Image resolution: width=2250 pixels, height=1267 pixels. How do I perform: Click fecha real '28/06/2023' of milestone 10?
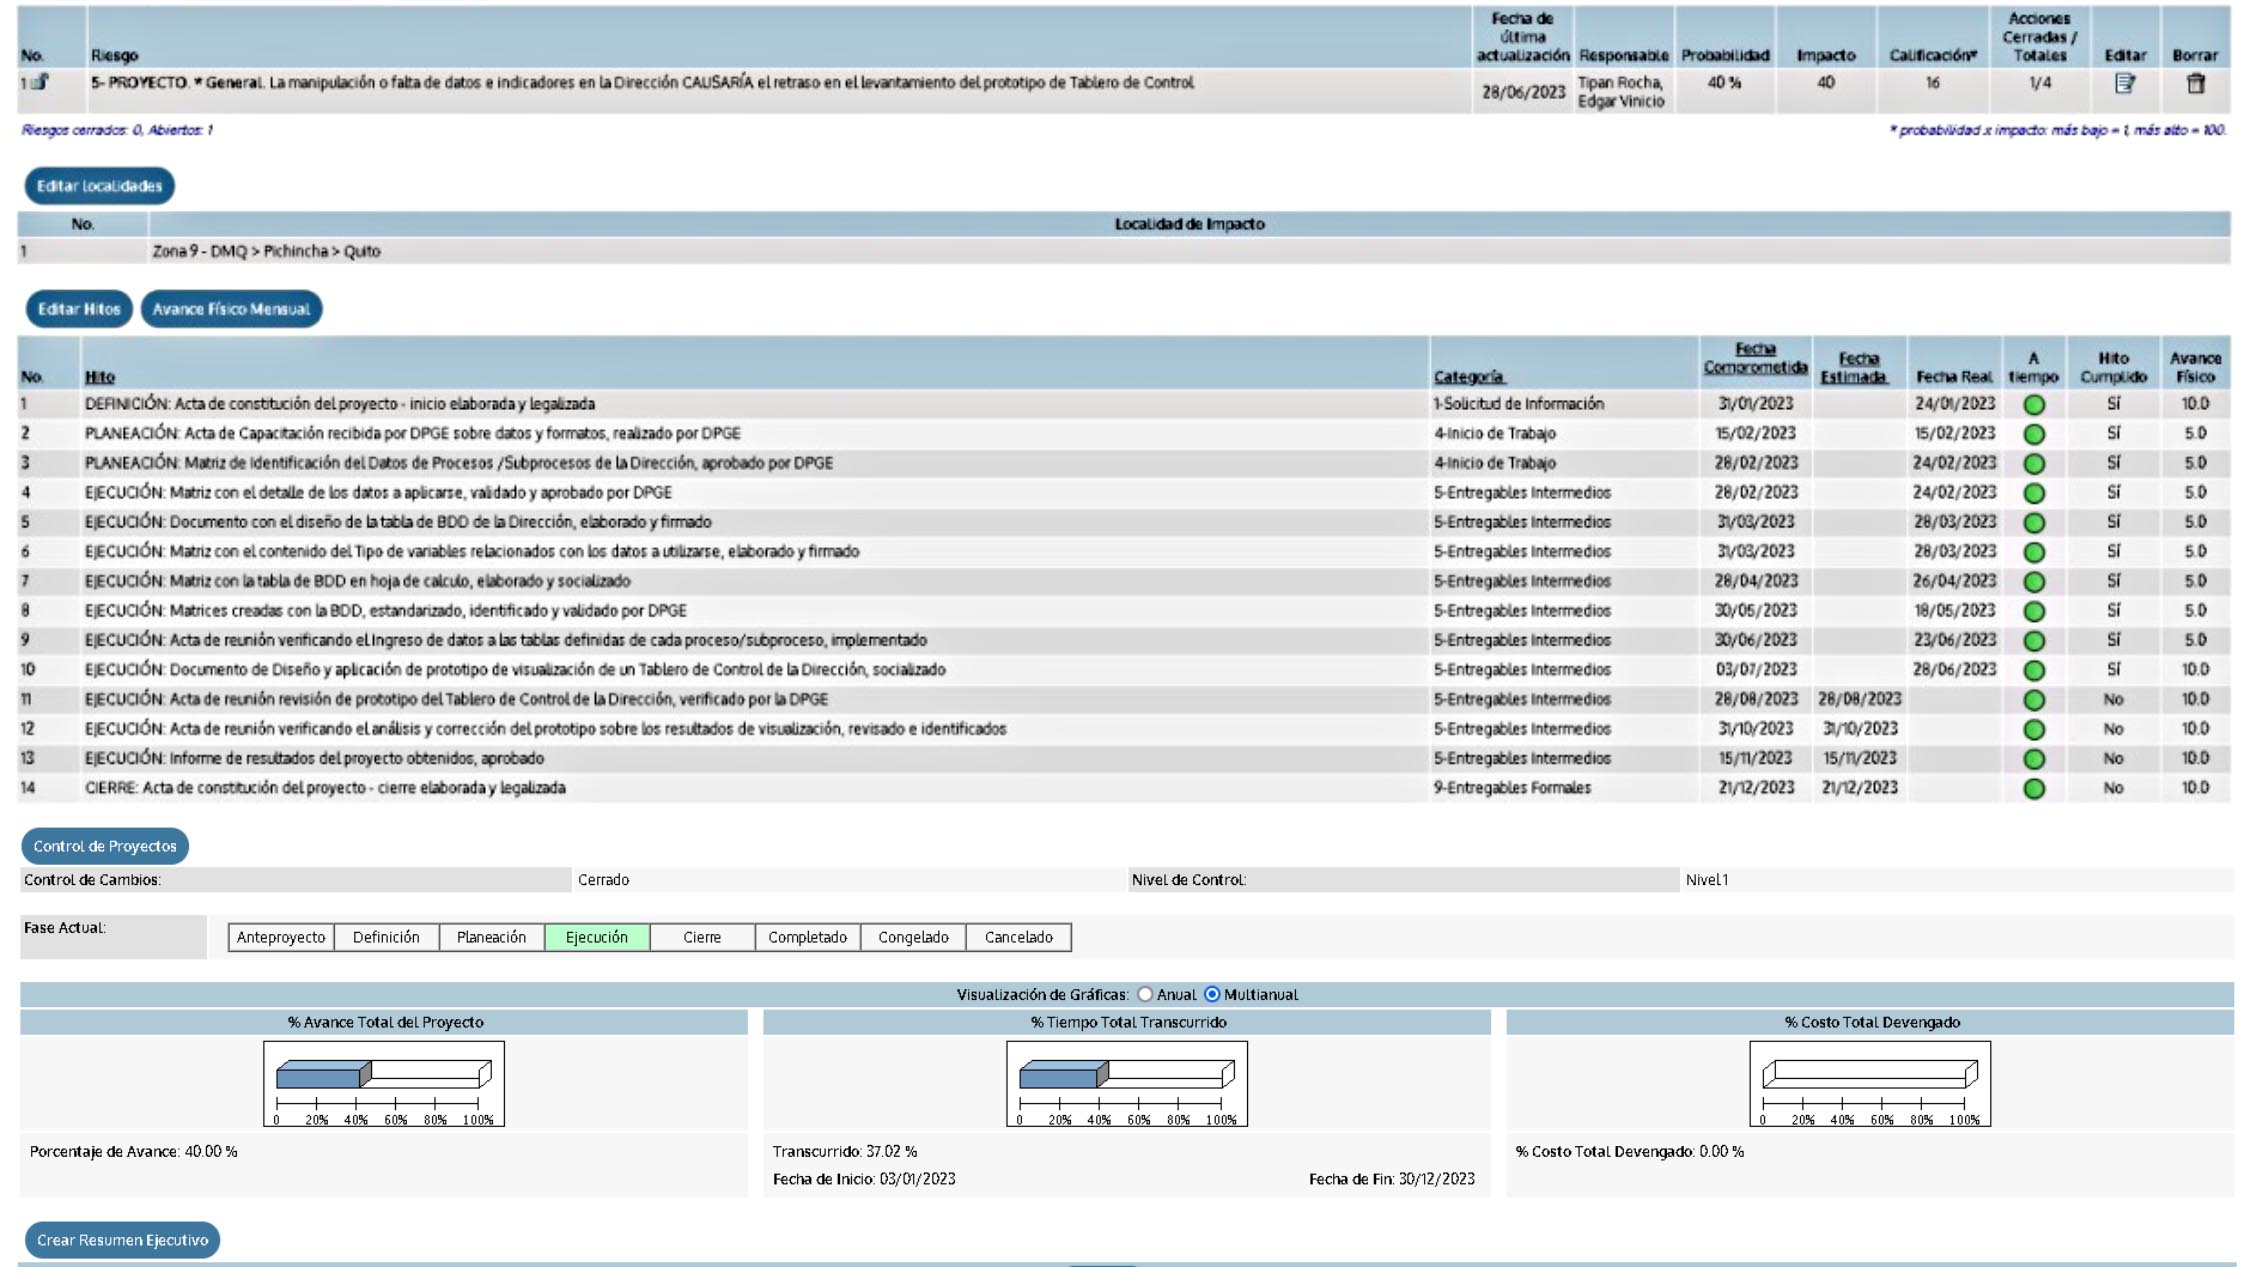1955,670
